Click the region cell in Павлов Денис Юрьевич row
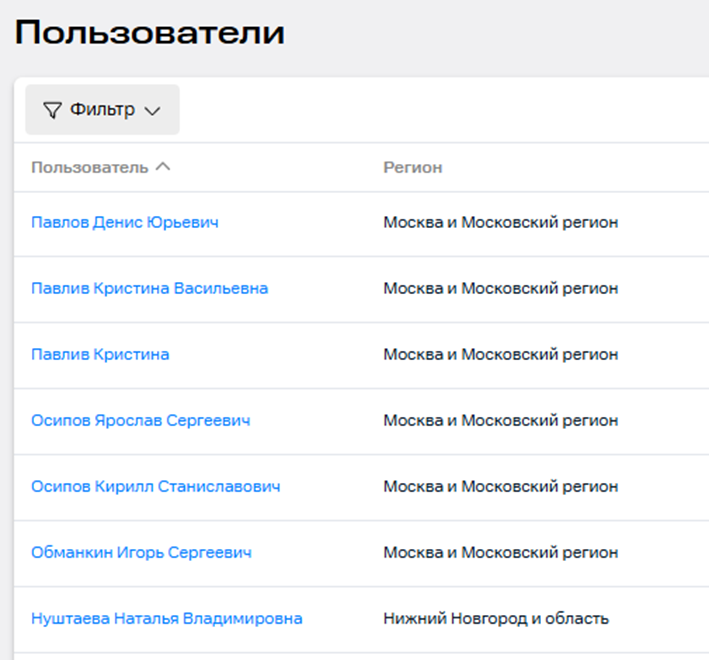The height and width of the screenshot is (660, 709). (501, 222)
